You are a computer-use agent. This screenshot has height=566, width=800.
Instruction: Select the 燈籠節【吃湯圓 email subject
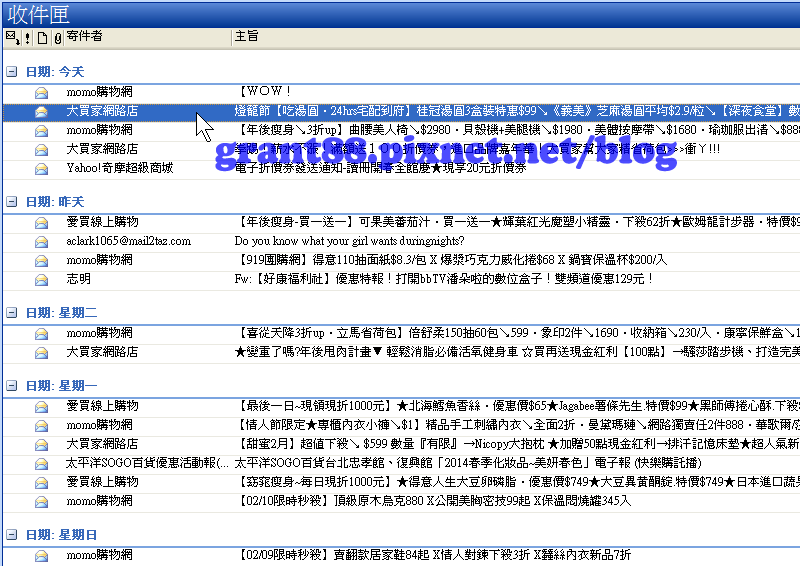pos(517,111)
